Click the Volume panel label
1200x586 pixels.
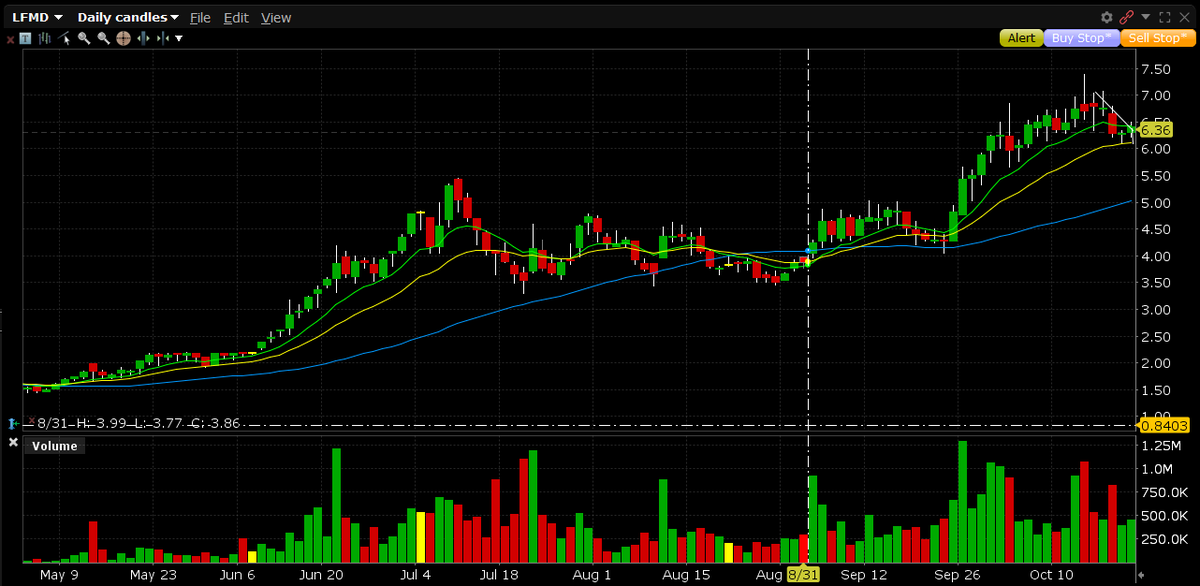55,446
